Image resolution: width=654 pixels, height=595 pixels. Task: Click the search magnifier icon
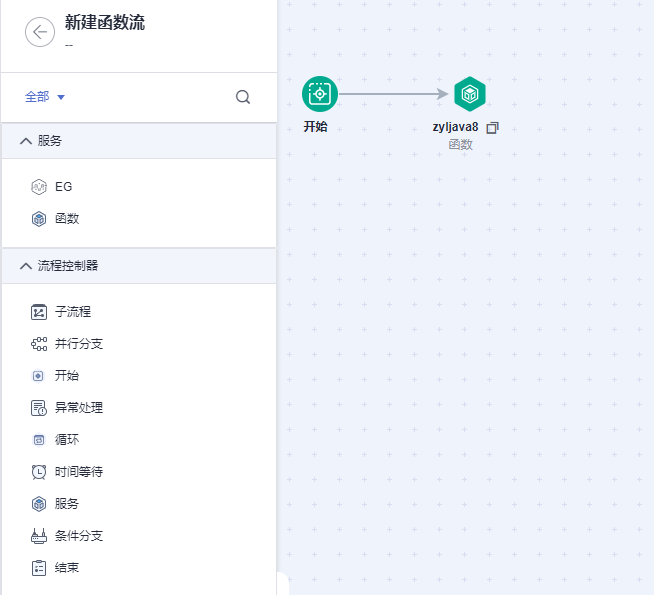(x=243, y=97)
